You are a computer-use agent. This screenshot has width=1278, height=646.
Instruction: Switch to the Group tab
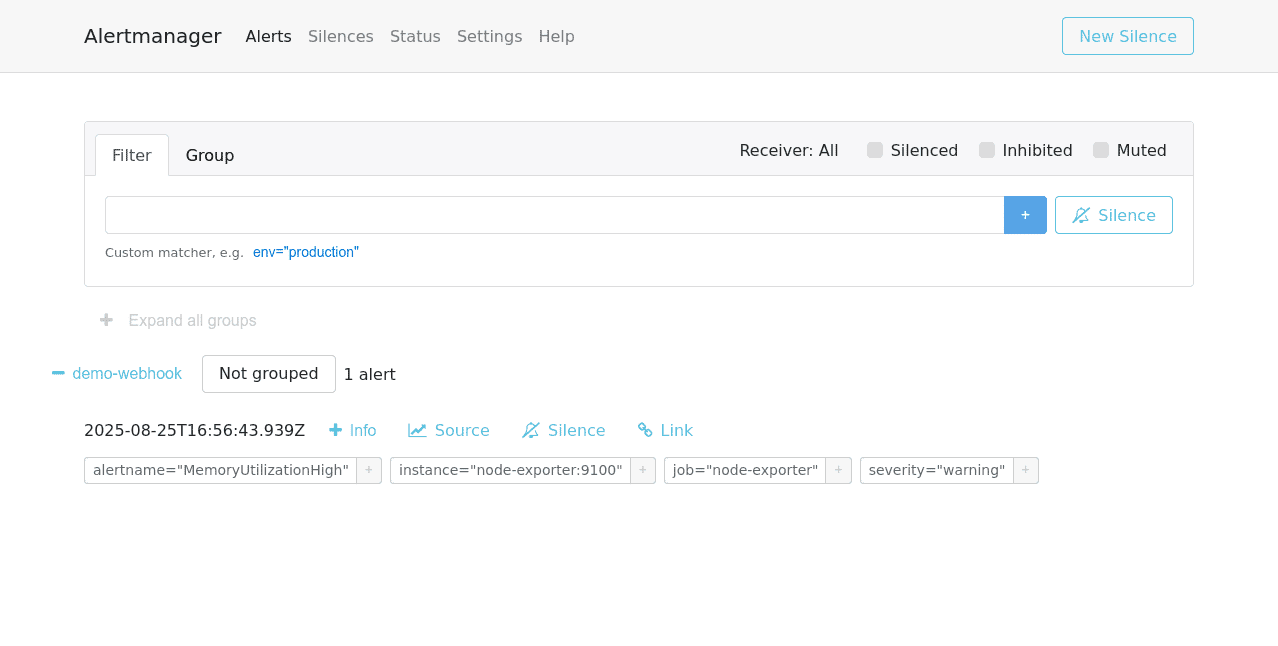209,155
